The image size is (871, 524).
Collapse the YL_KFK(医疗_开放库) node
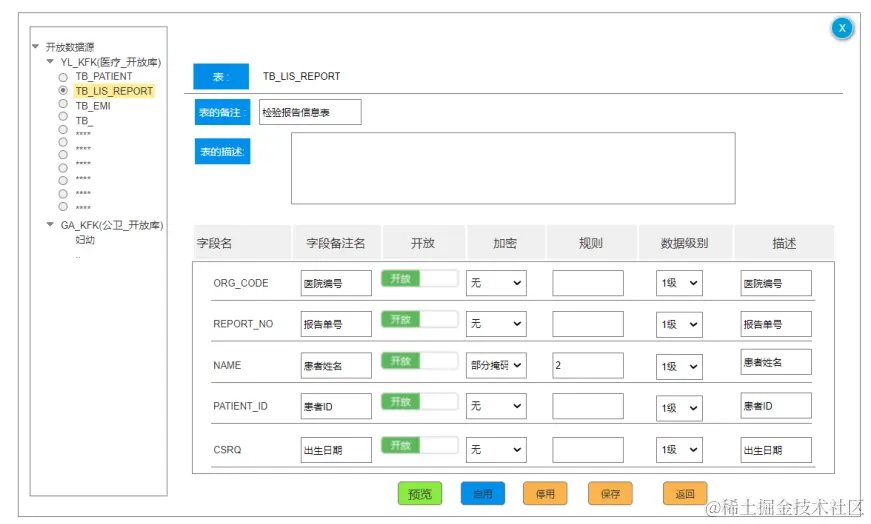click(50, 62)
